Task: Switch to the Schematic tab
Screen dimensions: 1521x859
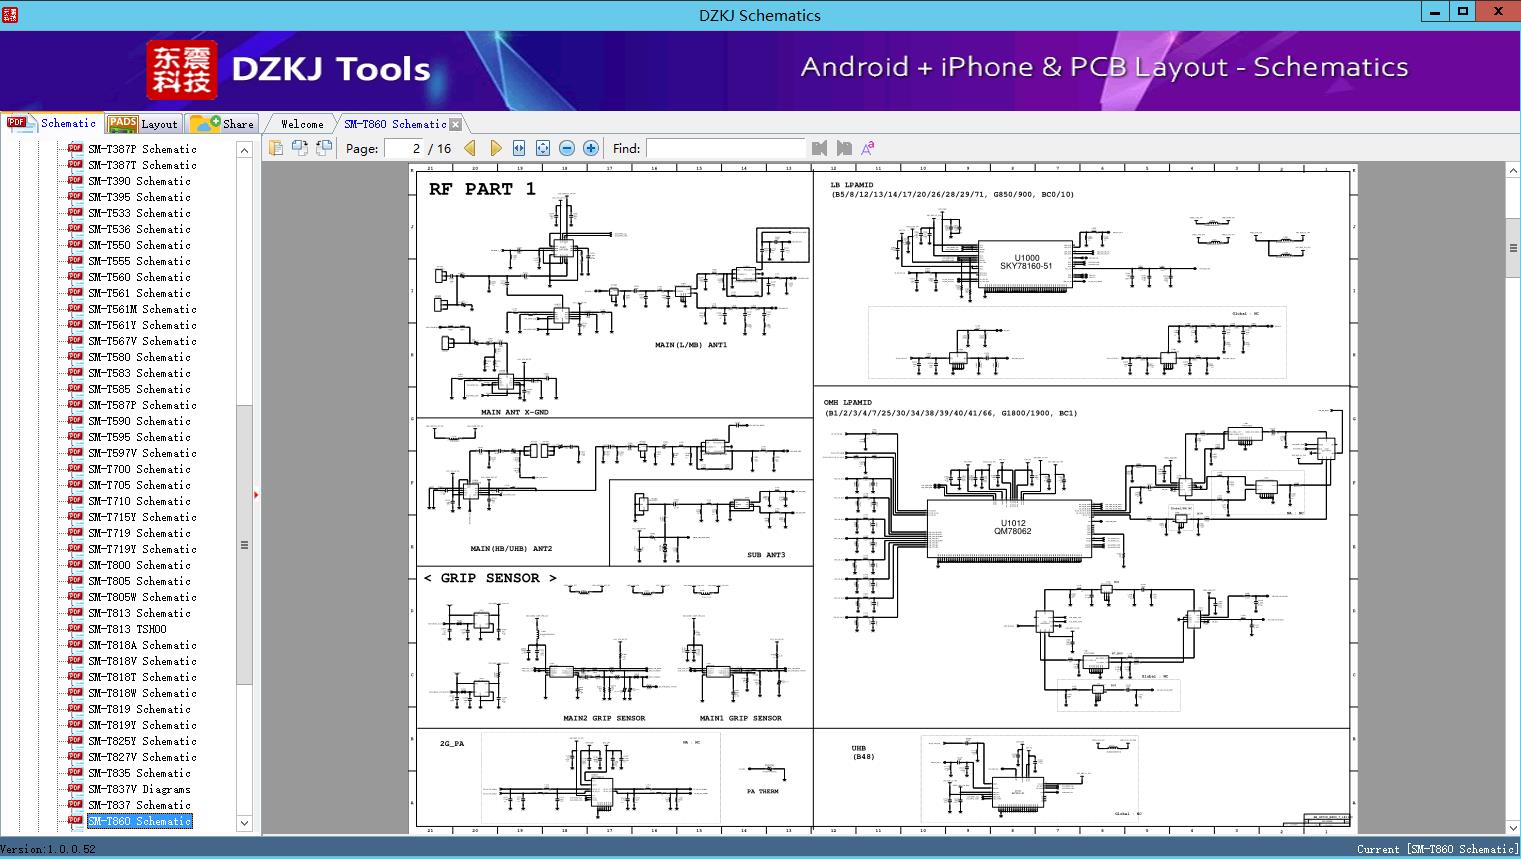Action: (x=52, y=123)
